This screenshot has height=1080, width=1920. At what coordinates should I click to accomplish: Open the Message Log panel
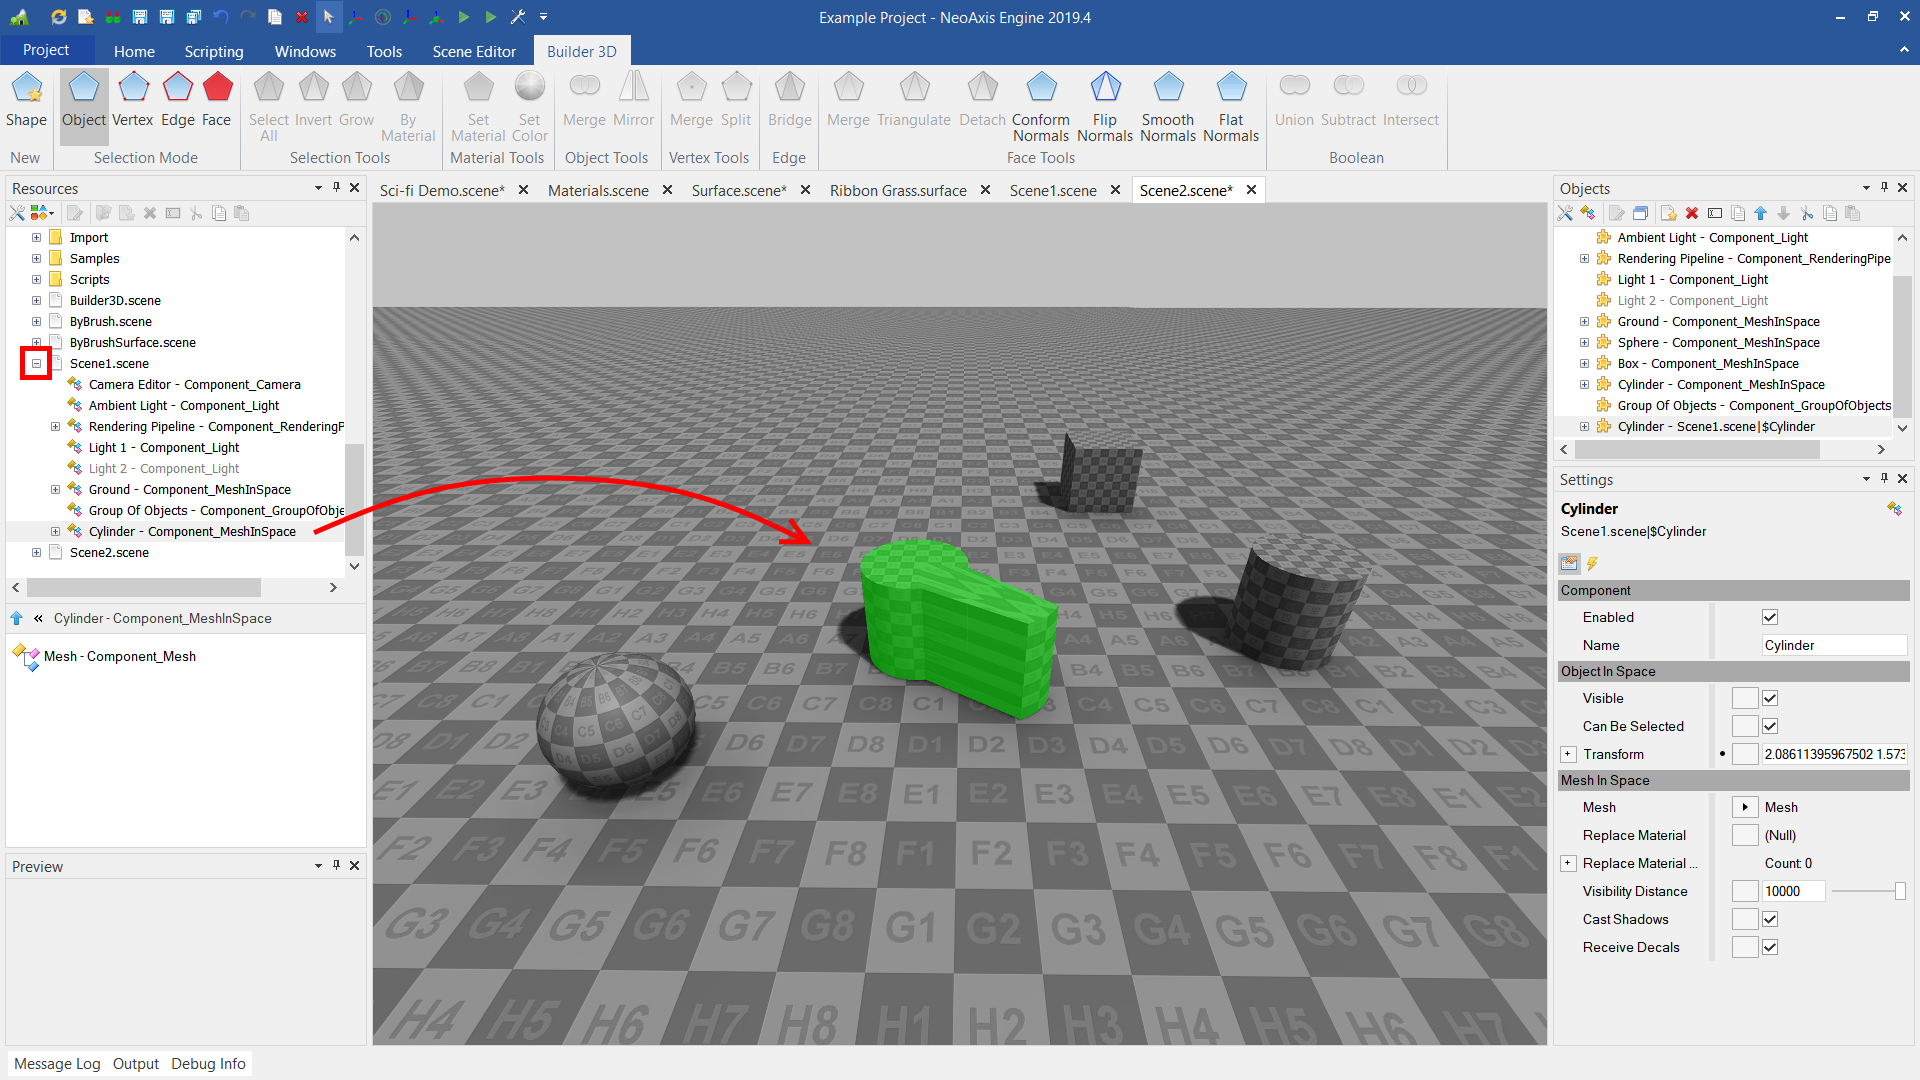[57, 1063]
